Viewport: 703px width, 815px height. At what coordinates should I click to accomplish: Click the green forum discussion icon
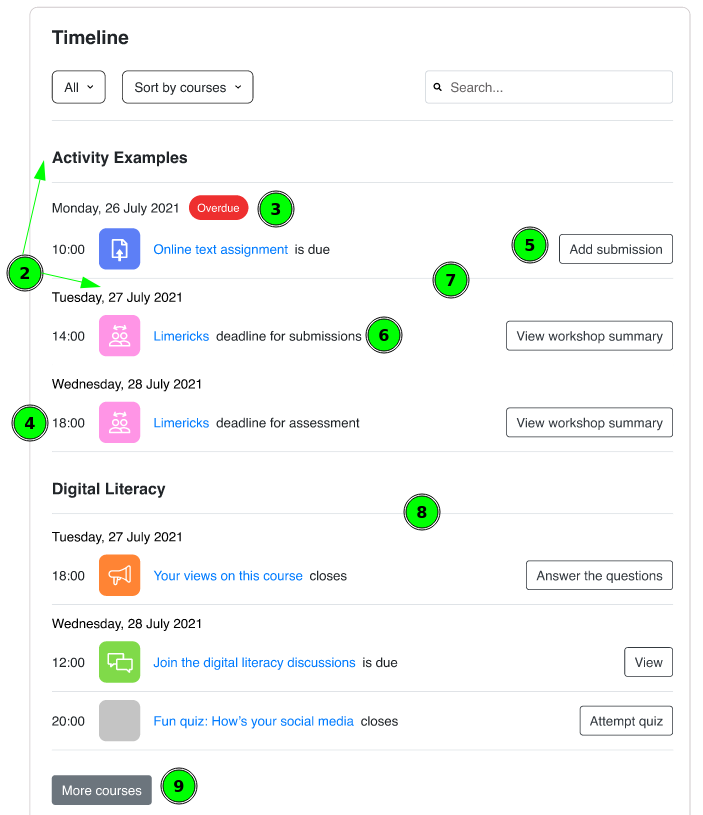coord(120,662)
